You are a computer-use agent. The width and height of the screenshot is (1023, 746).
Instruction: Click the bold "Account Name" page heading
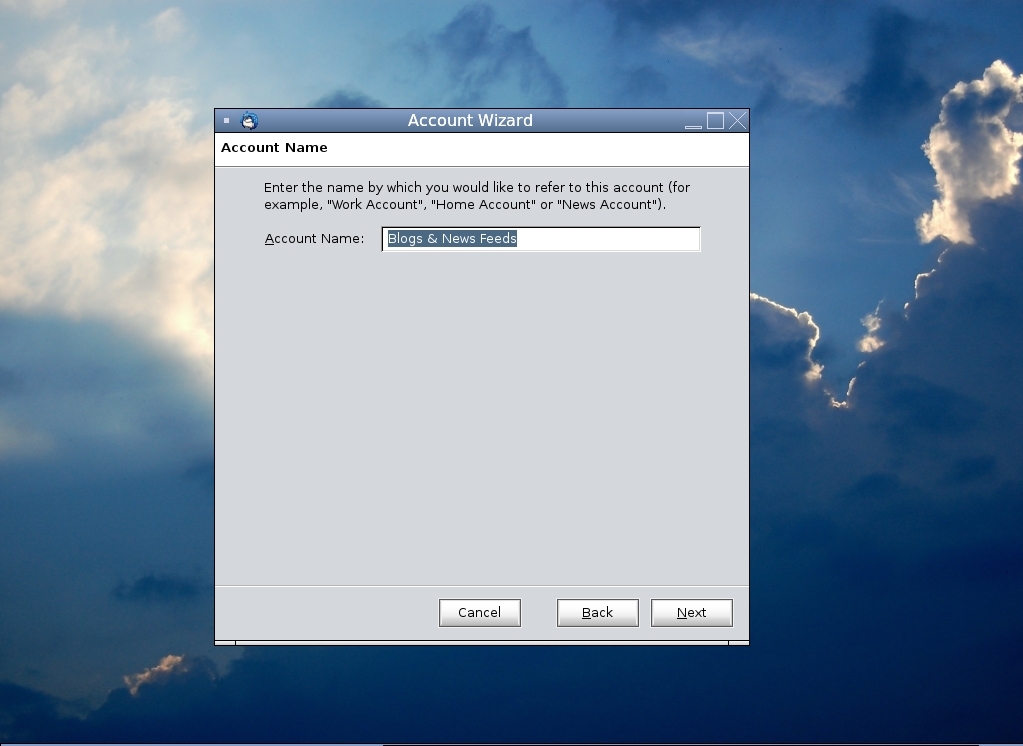point(274,148)
